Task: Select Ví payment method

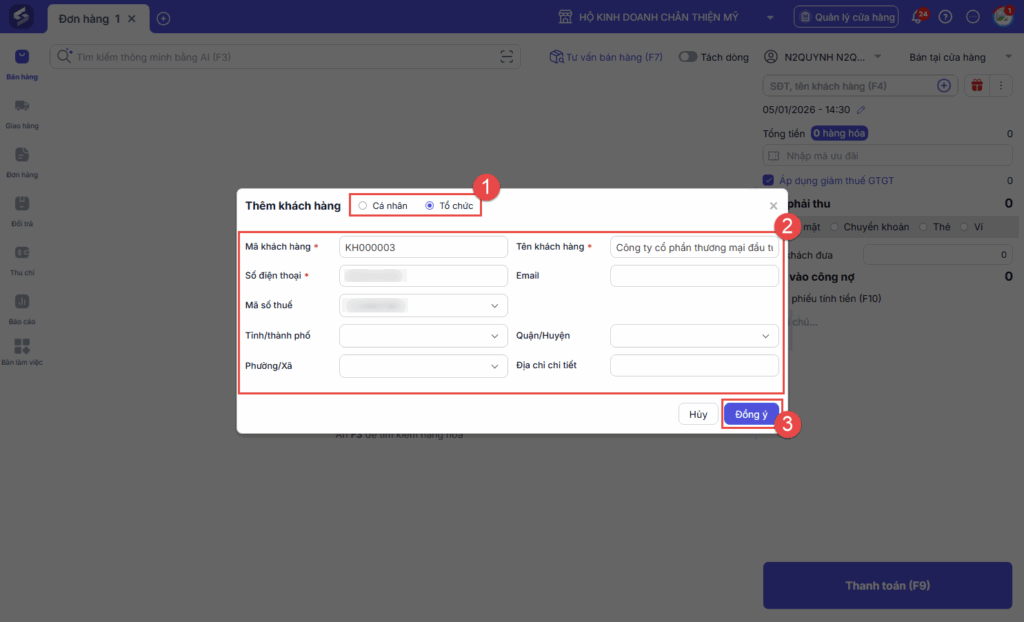Action: [971, 227]
